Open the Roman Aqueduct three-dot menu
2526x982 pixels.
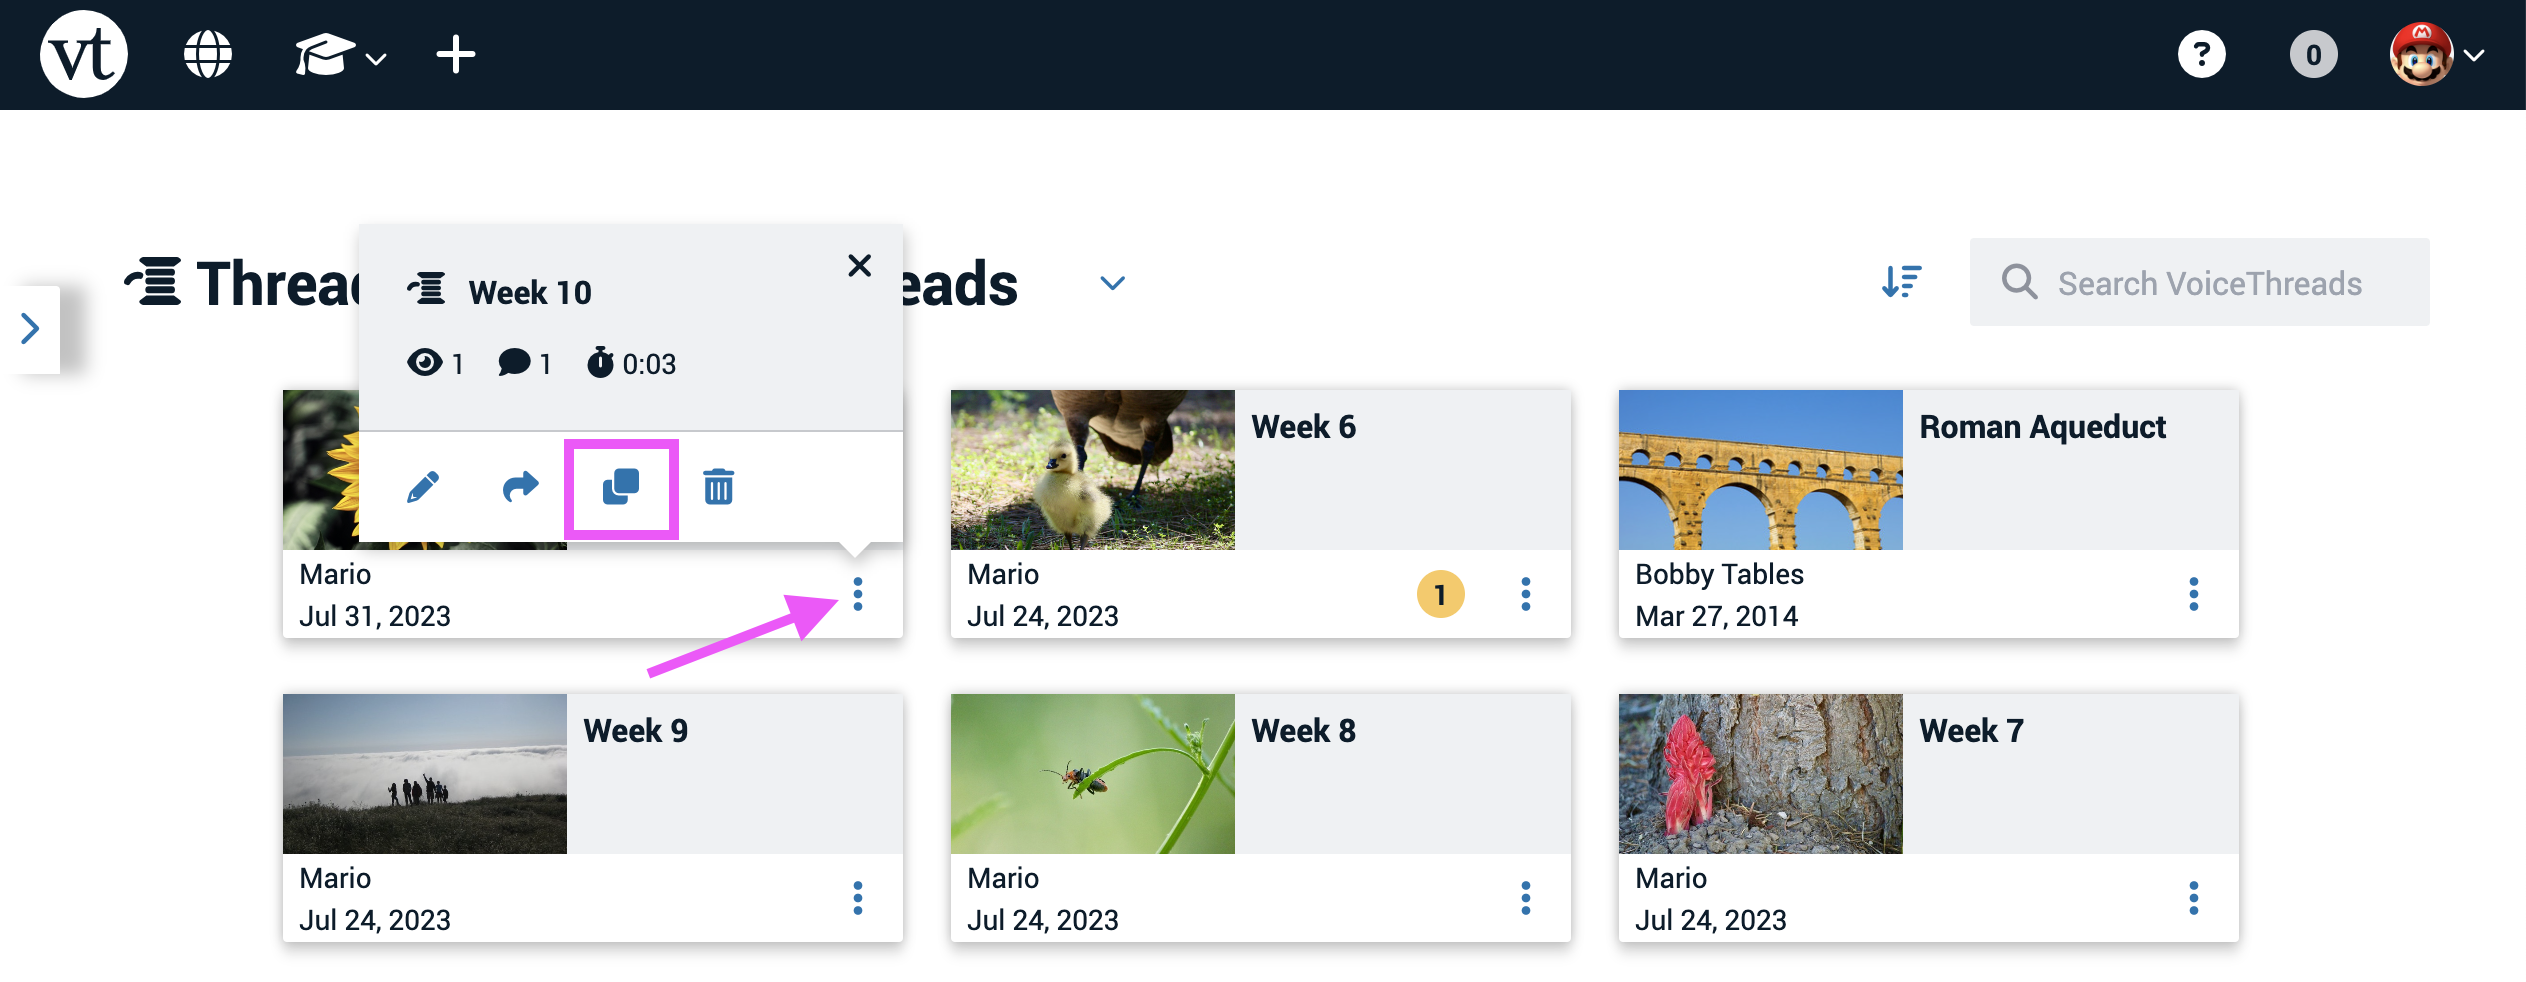click(2193, 594)
